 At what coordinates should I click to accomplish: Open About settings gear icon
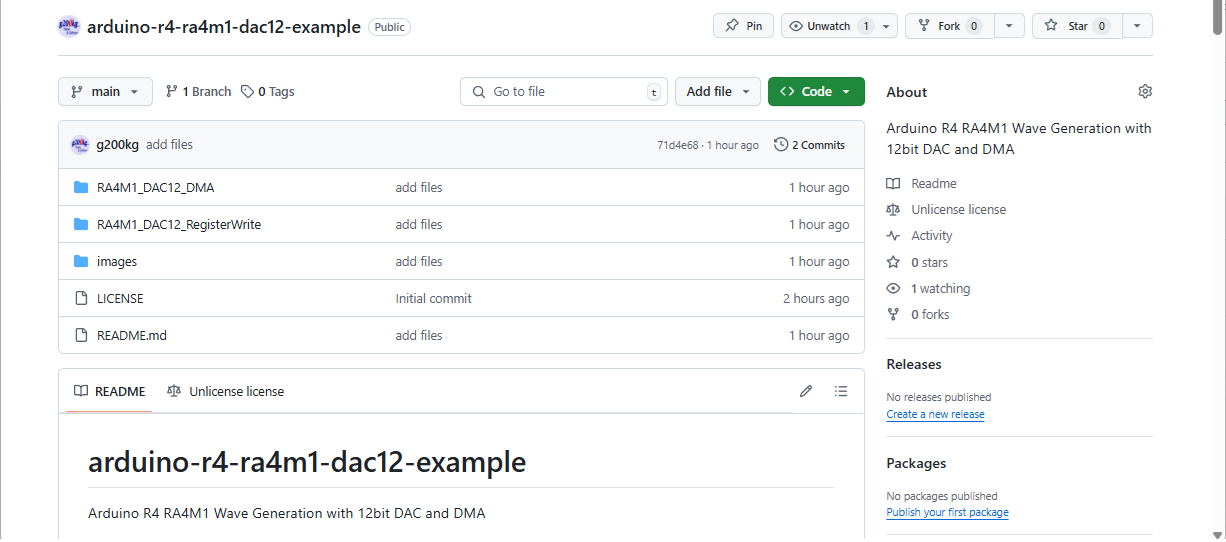1145,91
